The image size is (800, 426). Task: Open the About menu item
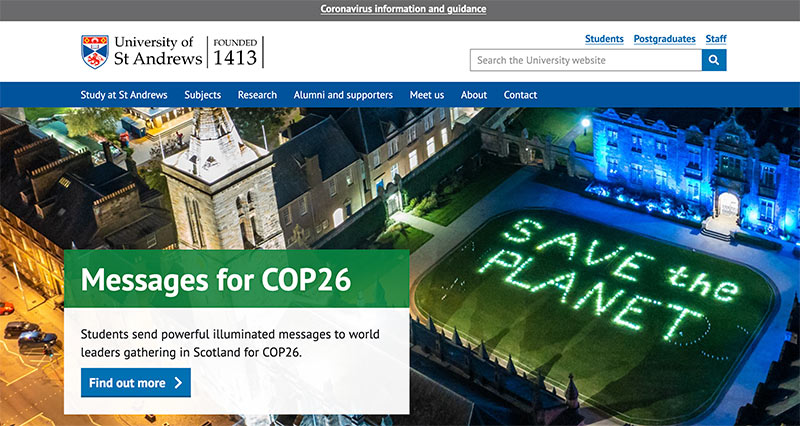[474, 95]
